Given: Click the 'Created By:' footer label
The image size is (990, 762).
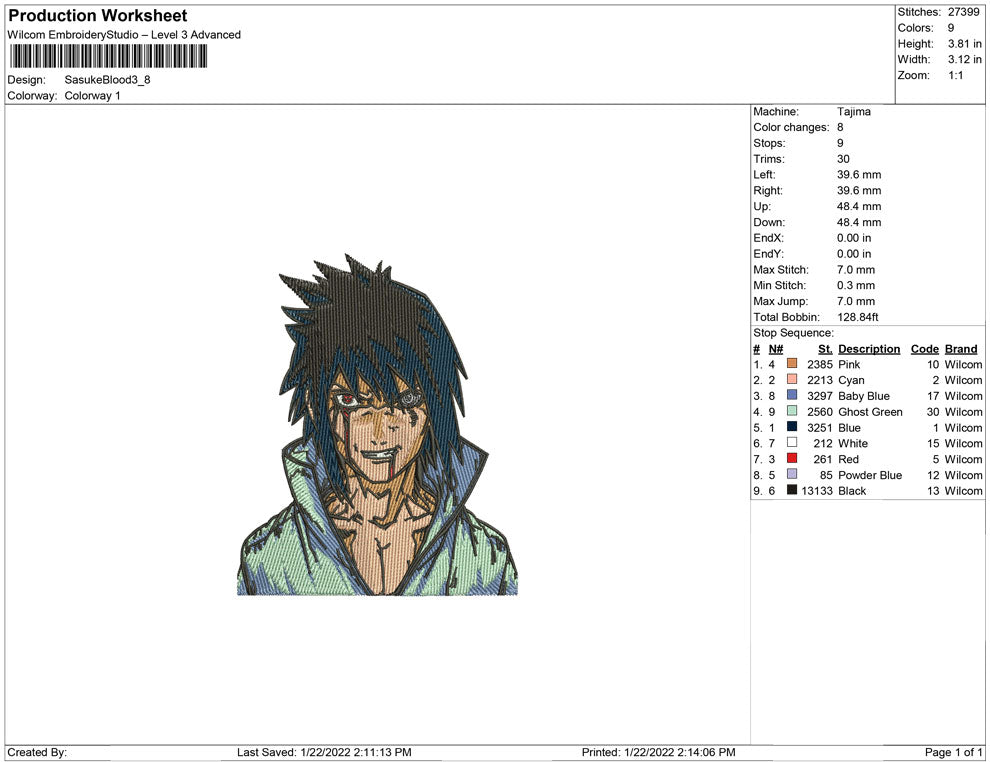Looking at the screenshot, I should point(37,752).
